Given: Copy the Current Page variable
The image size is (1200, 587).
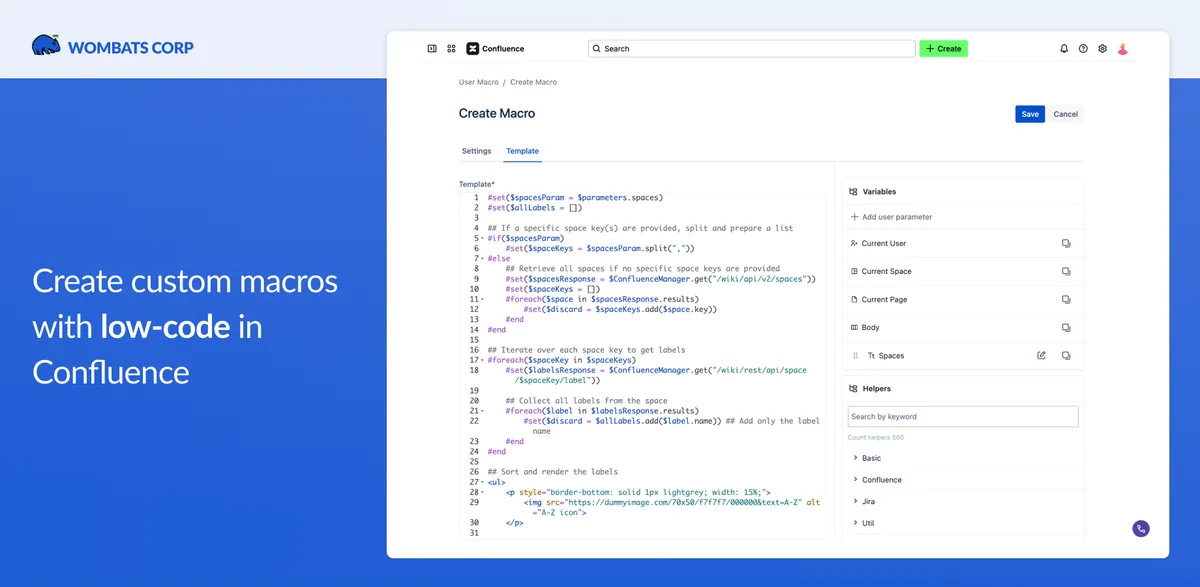Looking at the screenshot, I should coord(1066,299).
